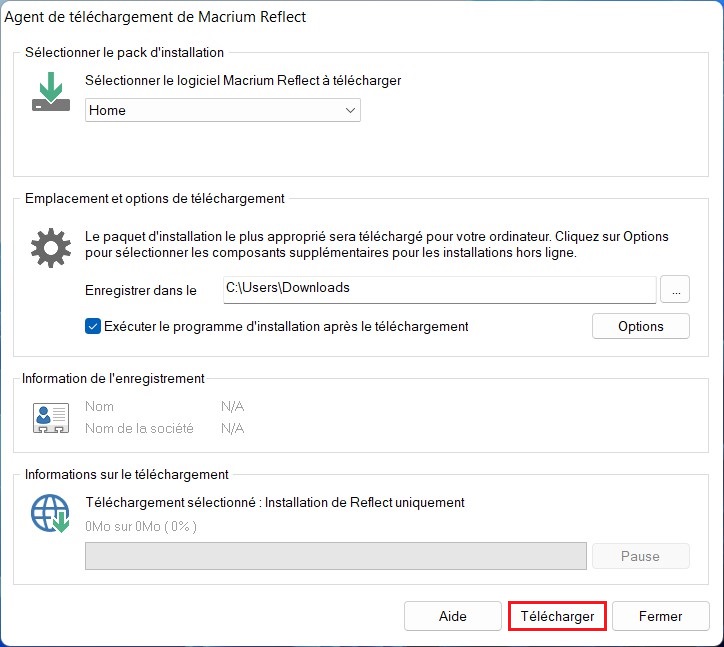Click the 'Emplacement et options de téléchargement' heading
This screenshot has height=647, width=724.
click(x=155, y=199)
